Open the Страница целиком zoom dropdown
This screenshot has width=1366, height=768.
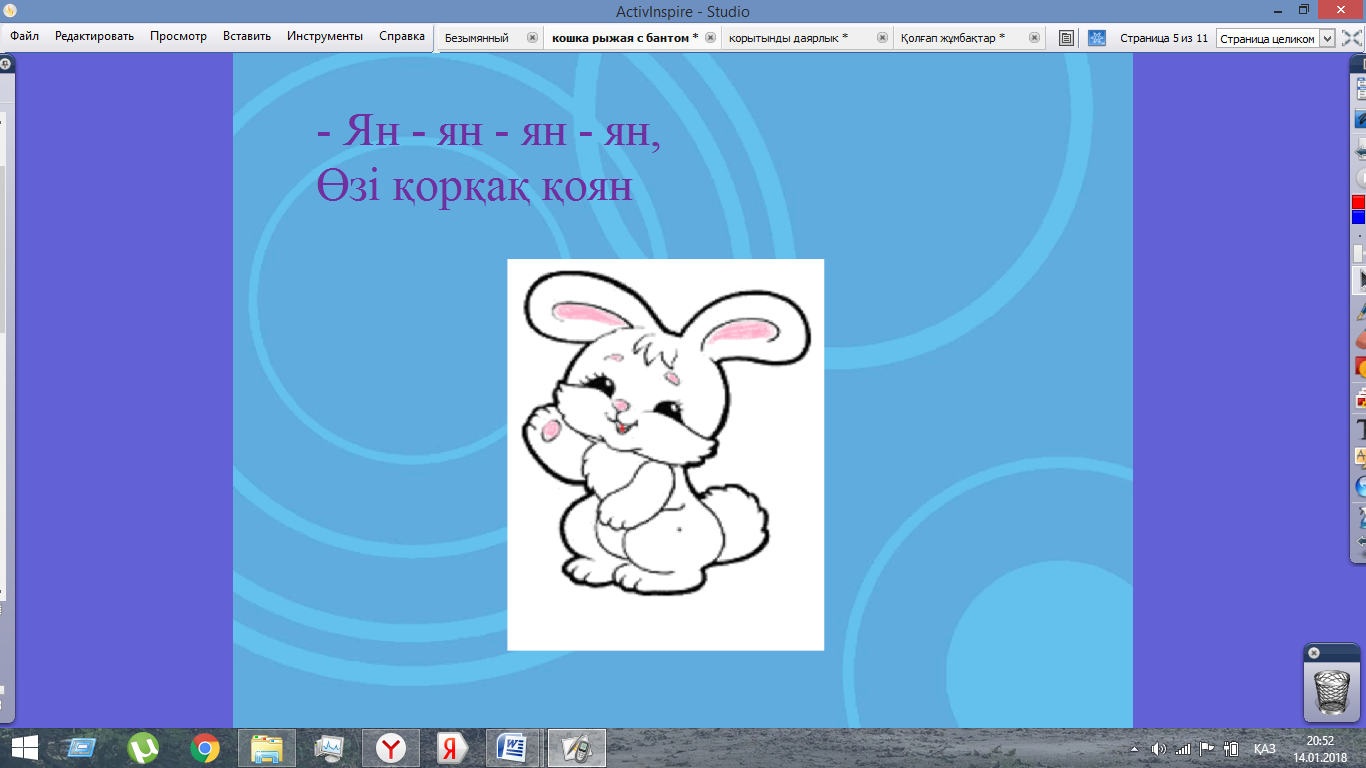coord(1276,38)
